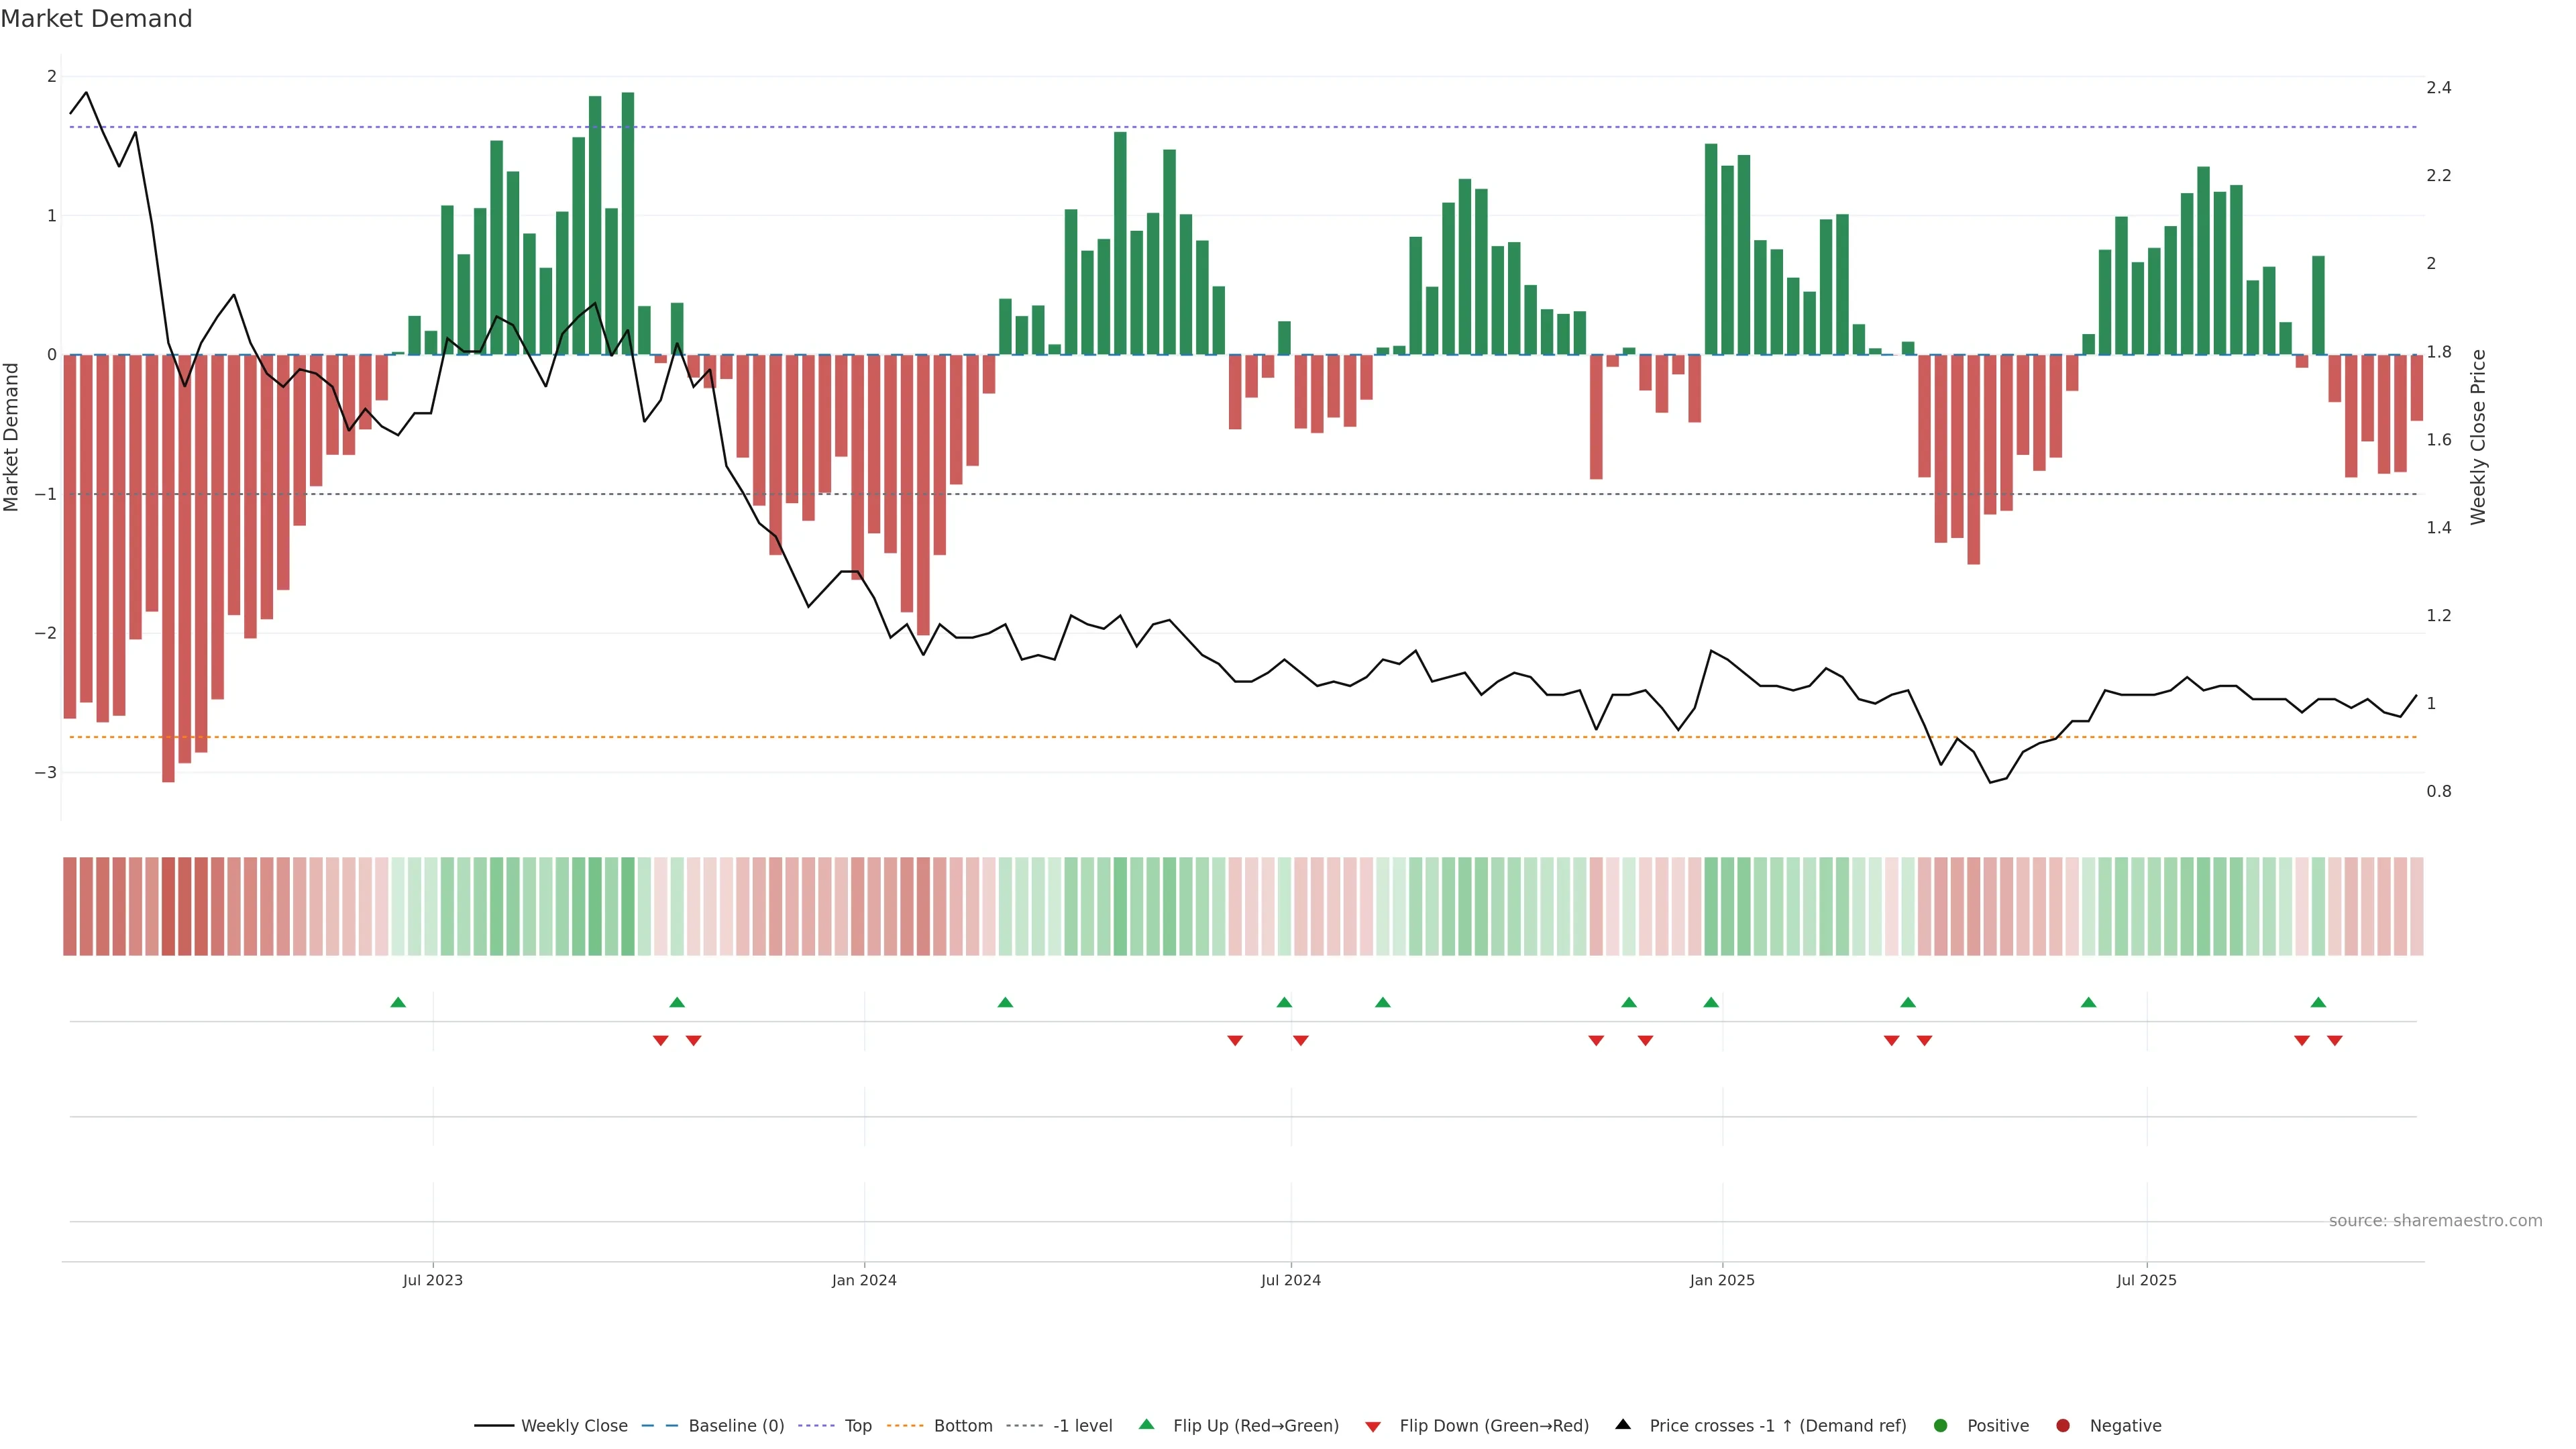
Task: Click the Jan 2024 x-axis label
Action: click(x=864, y=1280)
